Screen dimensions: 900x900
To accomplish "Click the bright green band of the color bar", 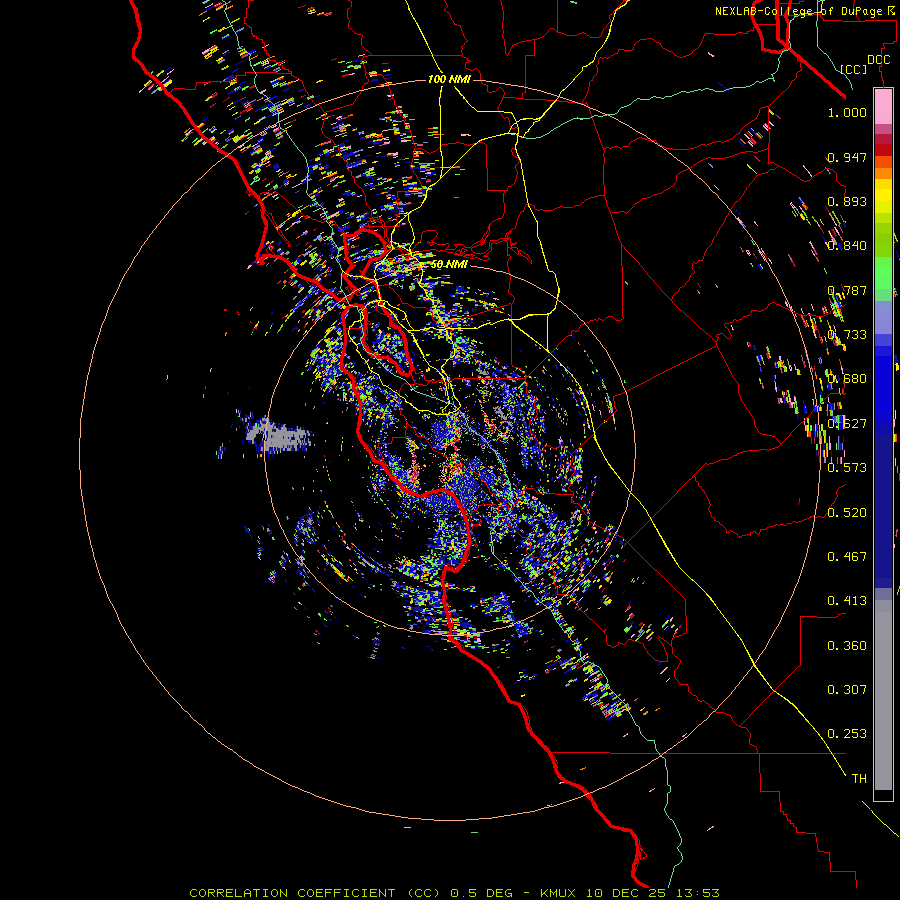I will (883, 273).
